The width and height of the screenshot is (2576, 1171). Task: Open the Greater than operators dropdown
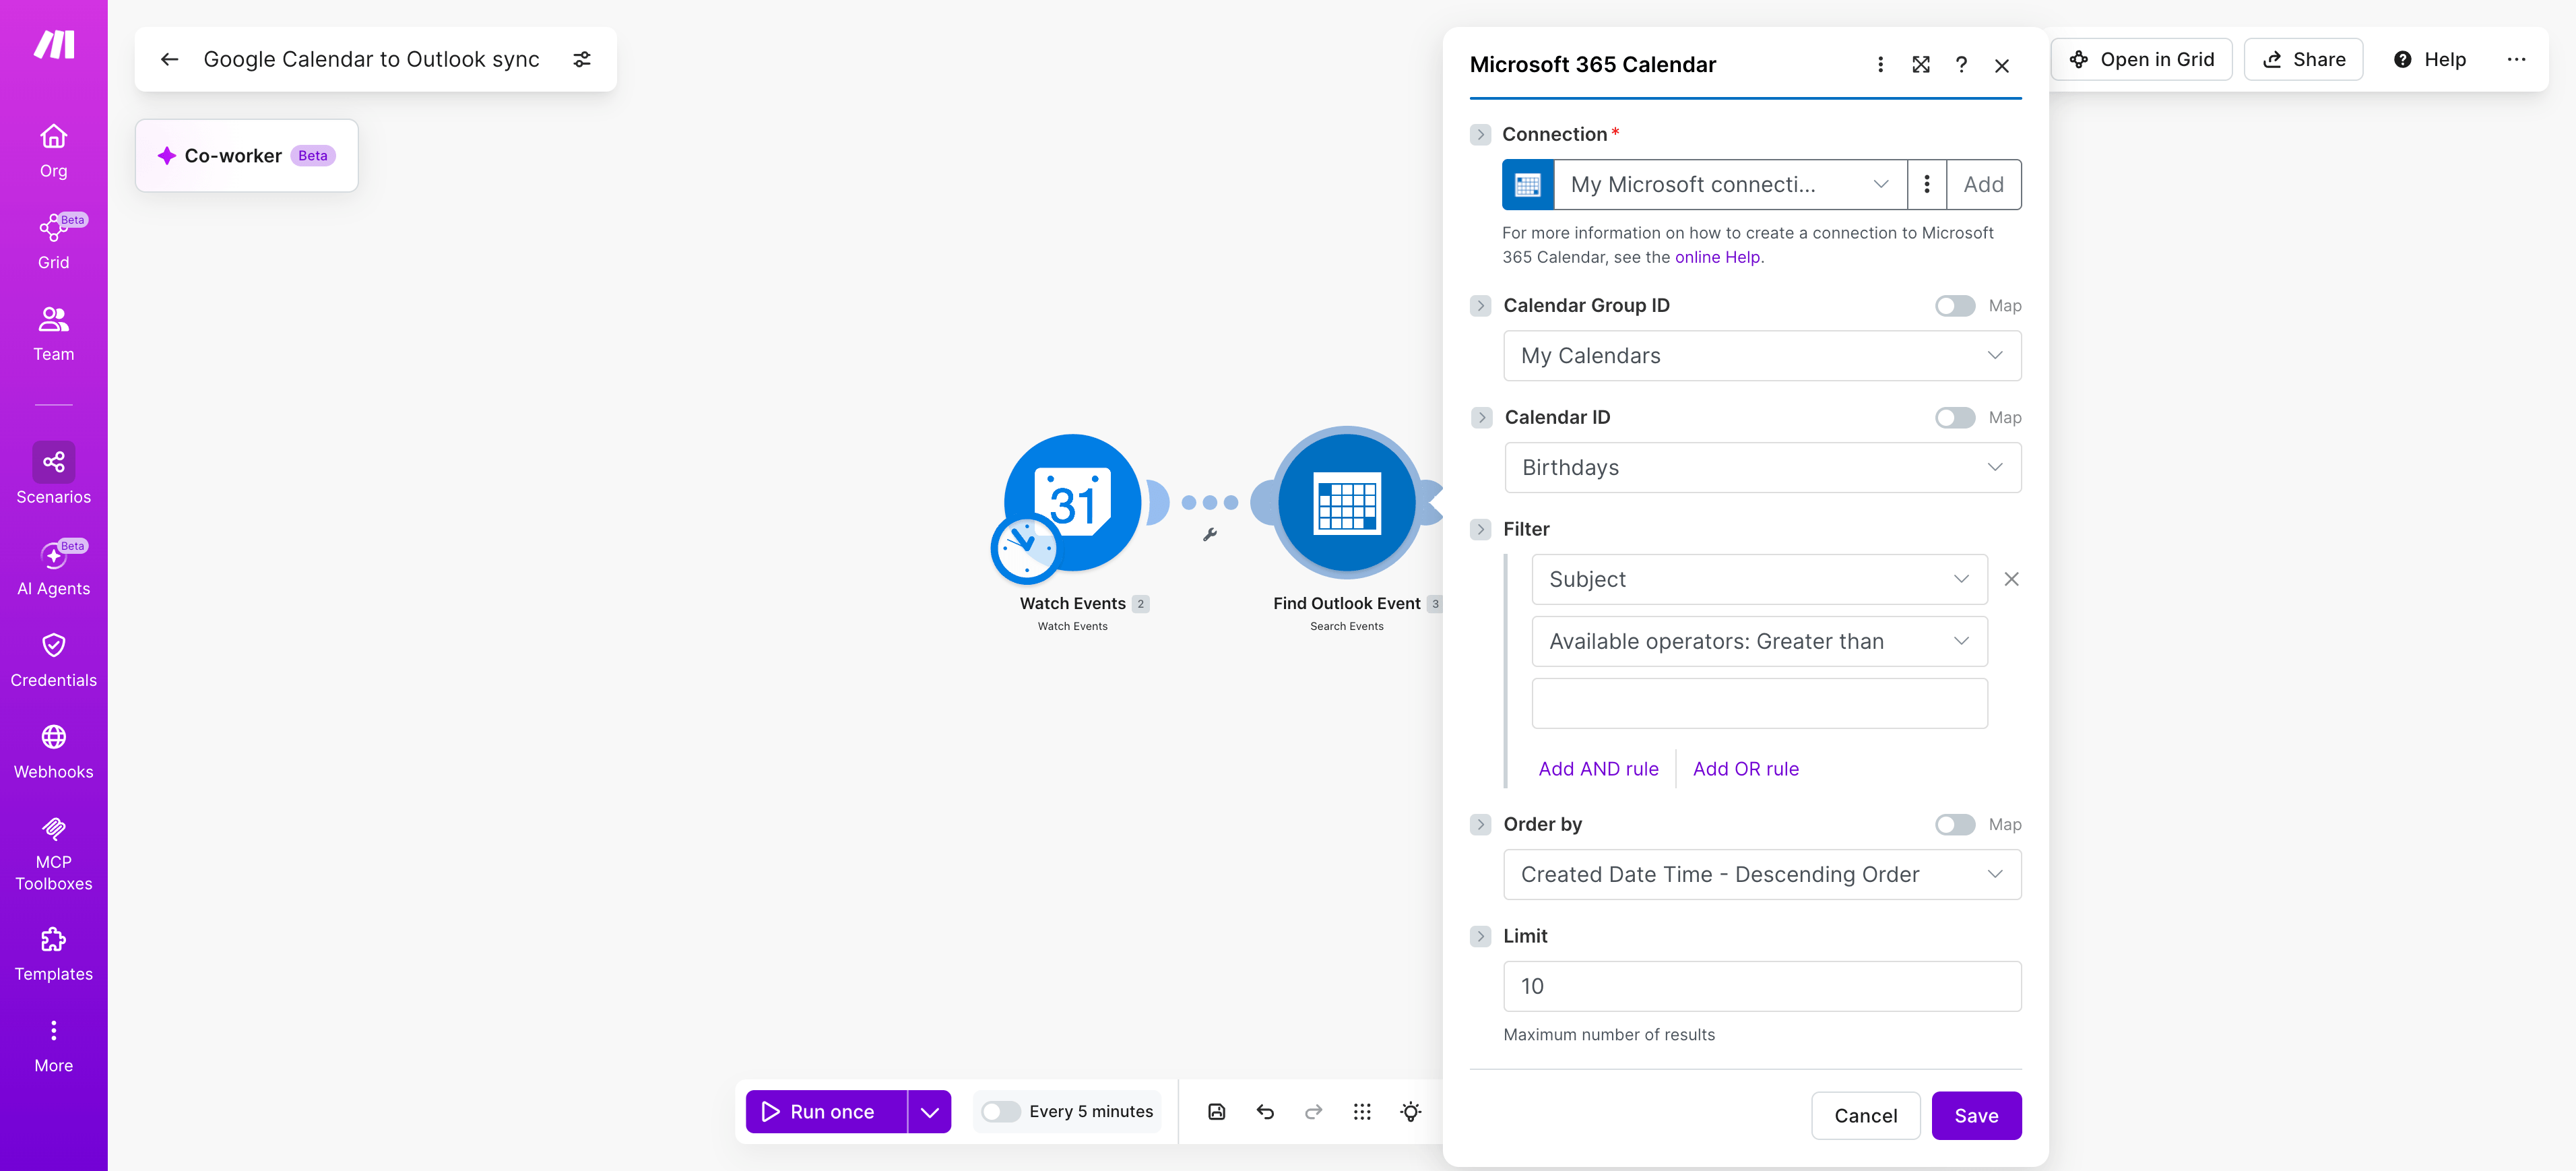click(1759, 641)
